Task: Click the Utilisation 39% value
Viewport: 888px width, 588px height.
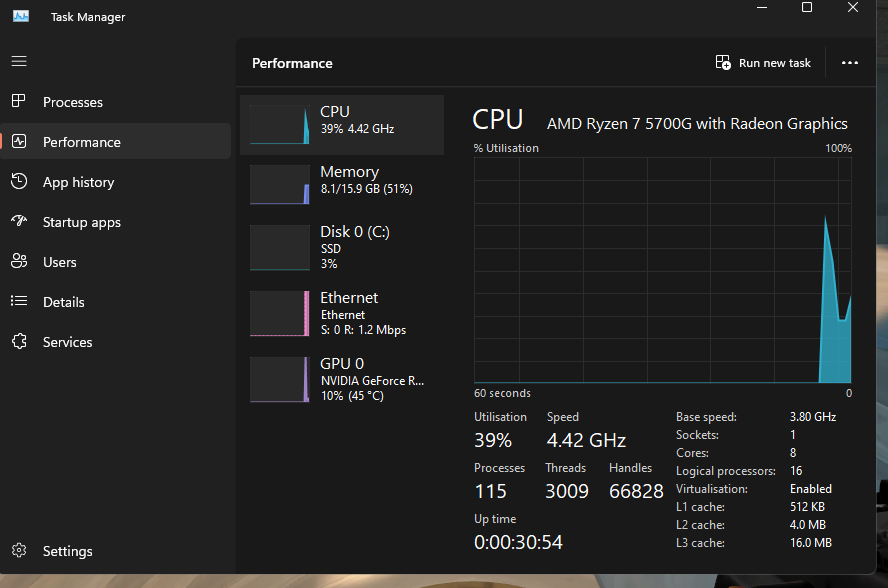Action: pyautogui.click(x=493, y=440)
